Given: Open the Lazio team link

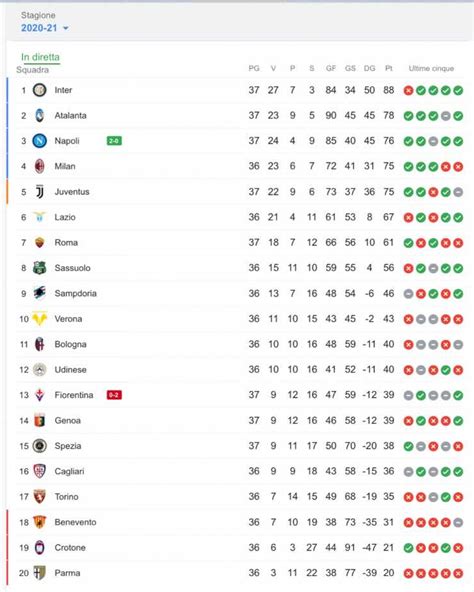Looking at the screenshot, I should [x=65, y=217].
